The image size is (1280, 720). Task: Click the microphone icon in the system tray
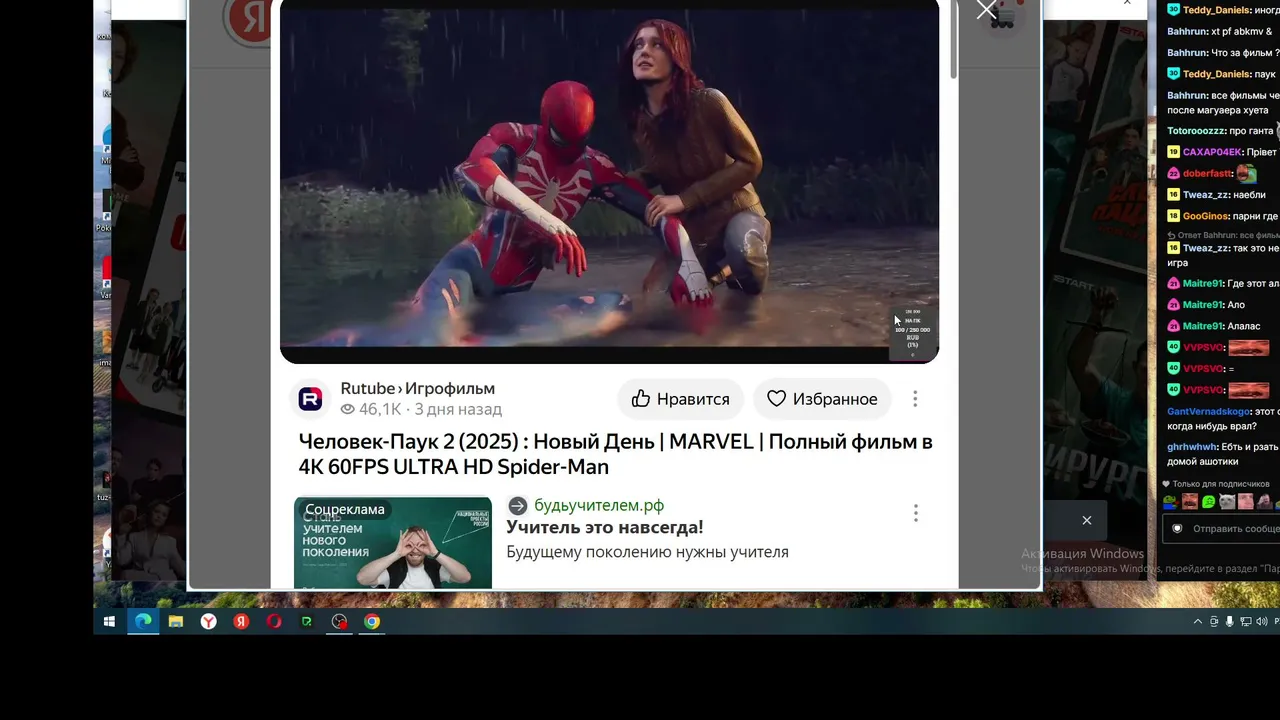pos(1229,622)
